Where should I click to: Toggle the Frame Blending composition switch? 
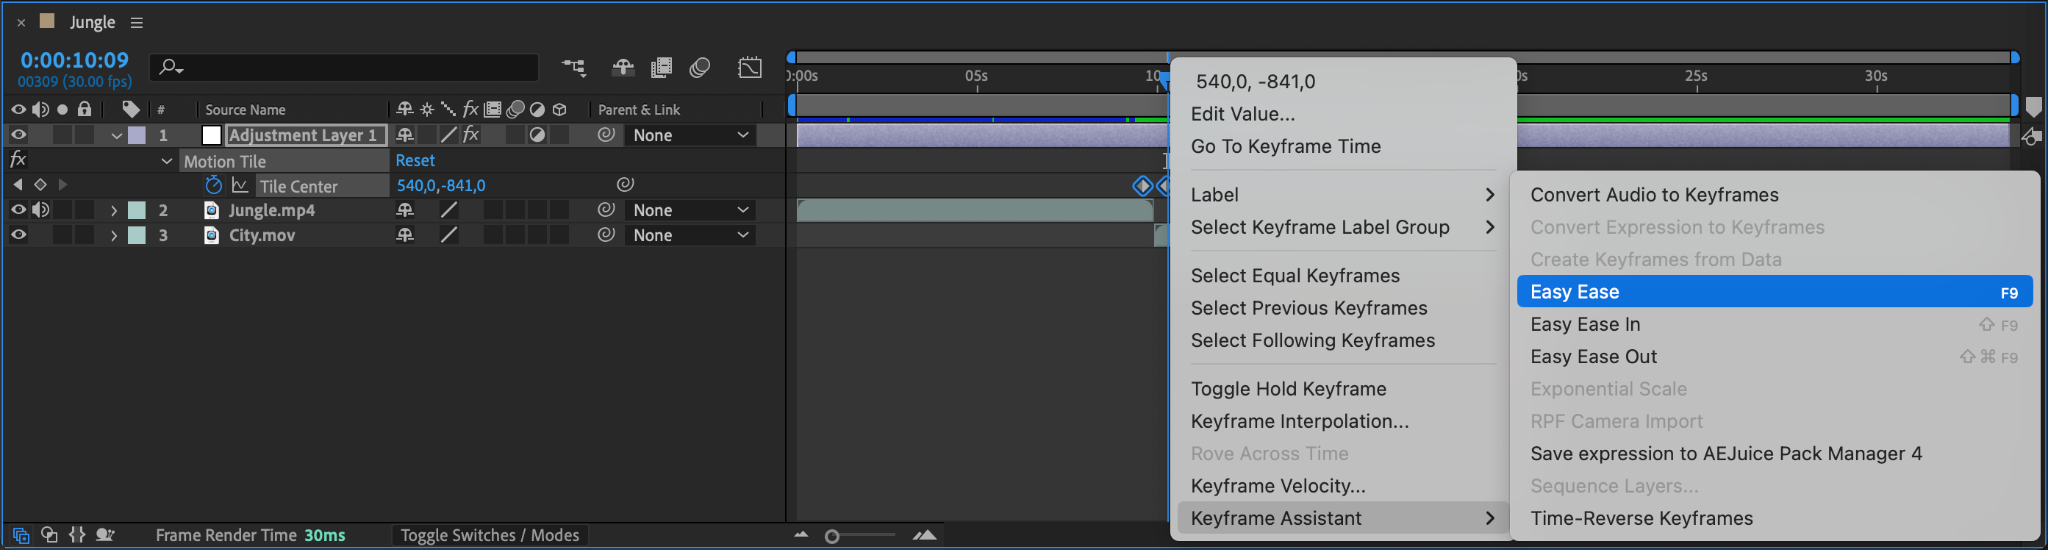(661, 68)
